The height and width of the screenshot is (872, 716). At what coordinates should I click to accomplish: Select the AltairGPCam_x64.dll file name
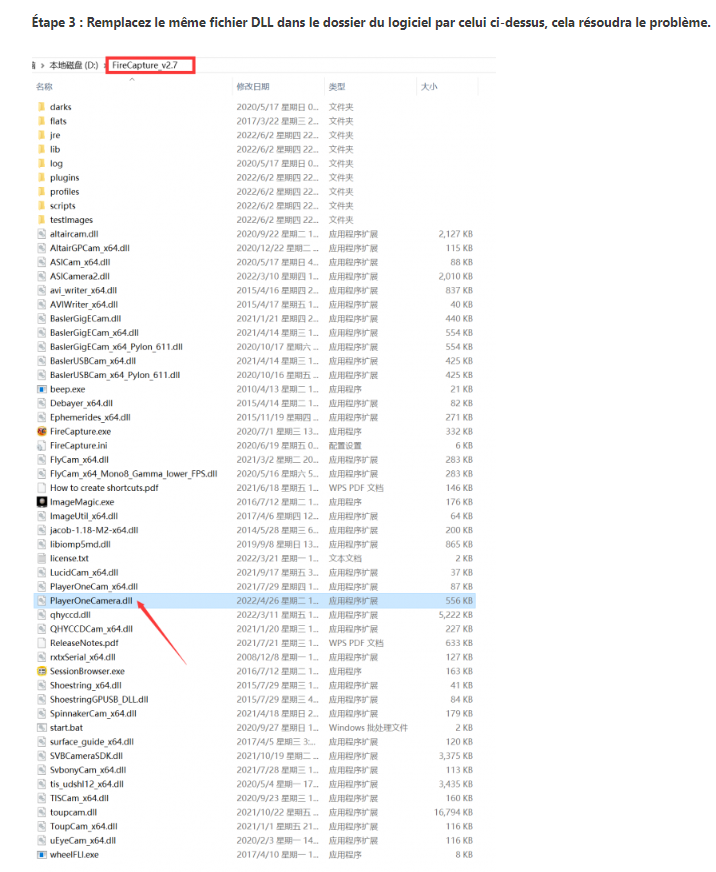pos(90,248)
